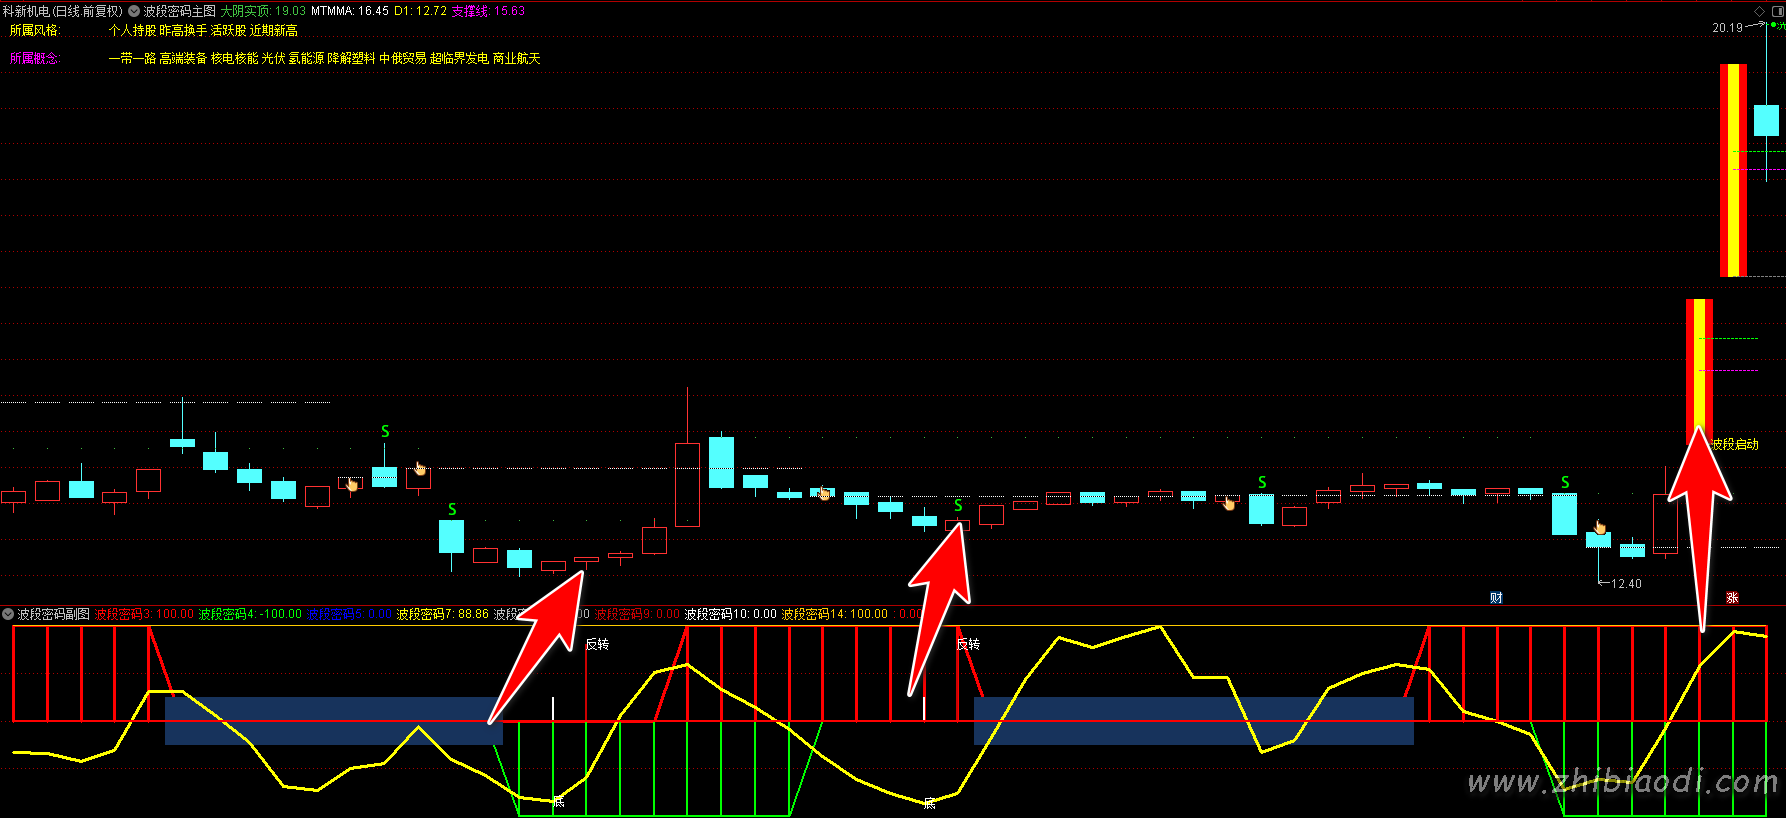Click the 20.19 high price label

1727,28
